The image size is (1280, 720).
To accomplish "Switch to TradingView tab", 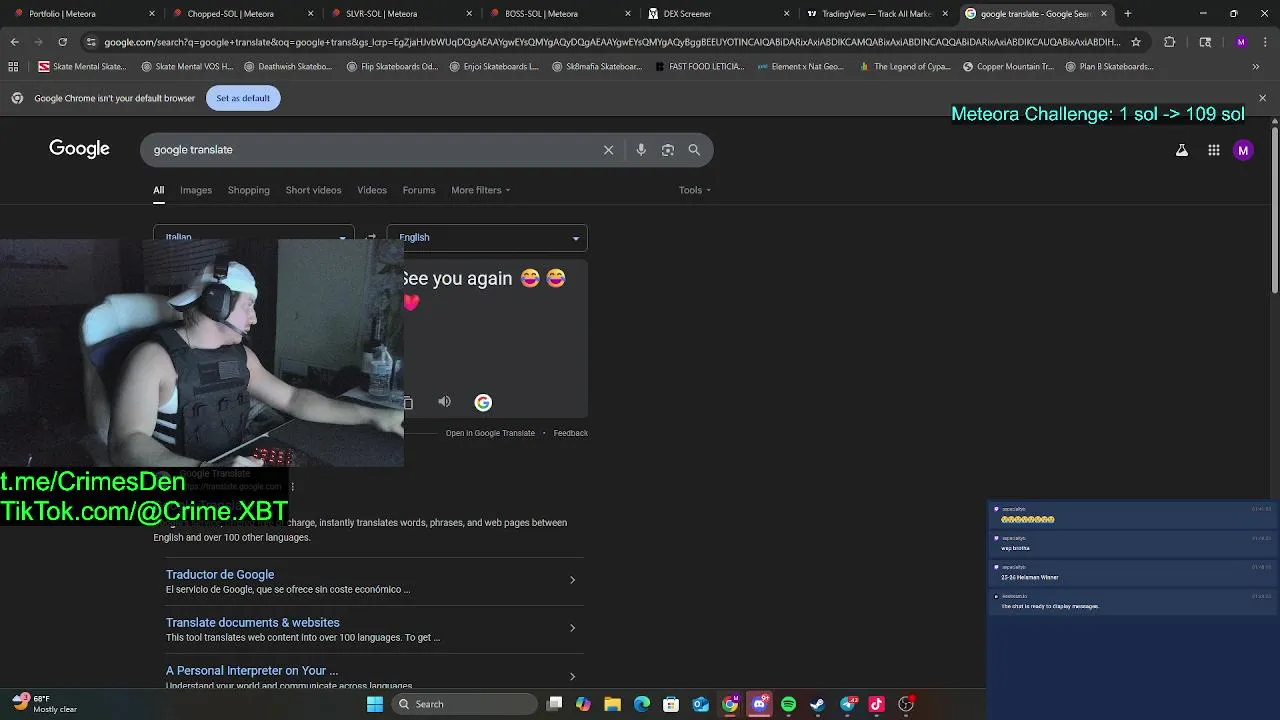I will pos(876,14).
